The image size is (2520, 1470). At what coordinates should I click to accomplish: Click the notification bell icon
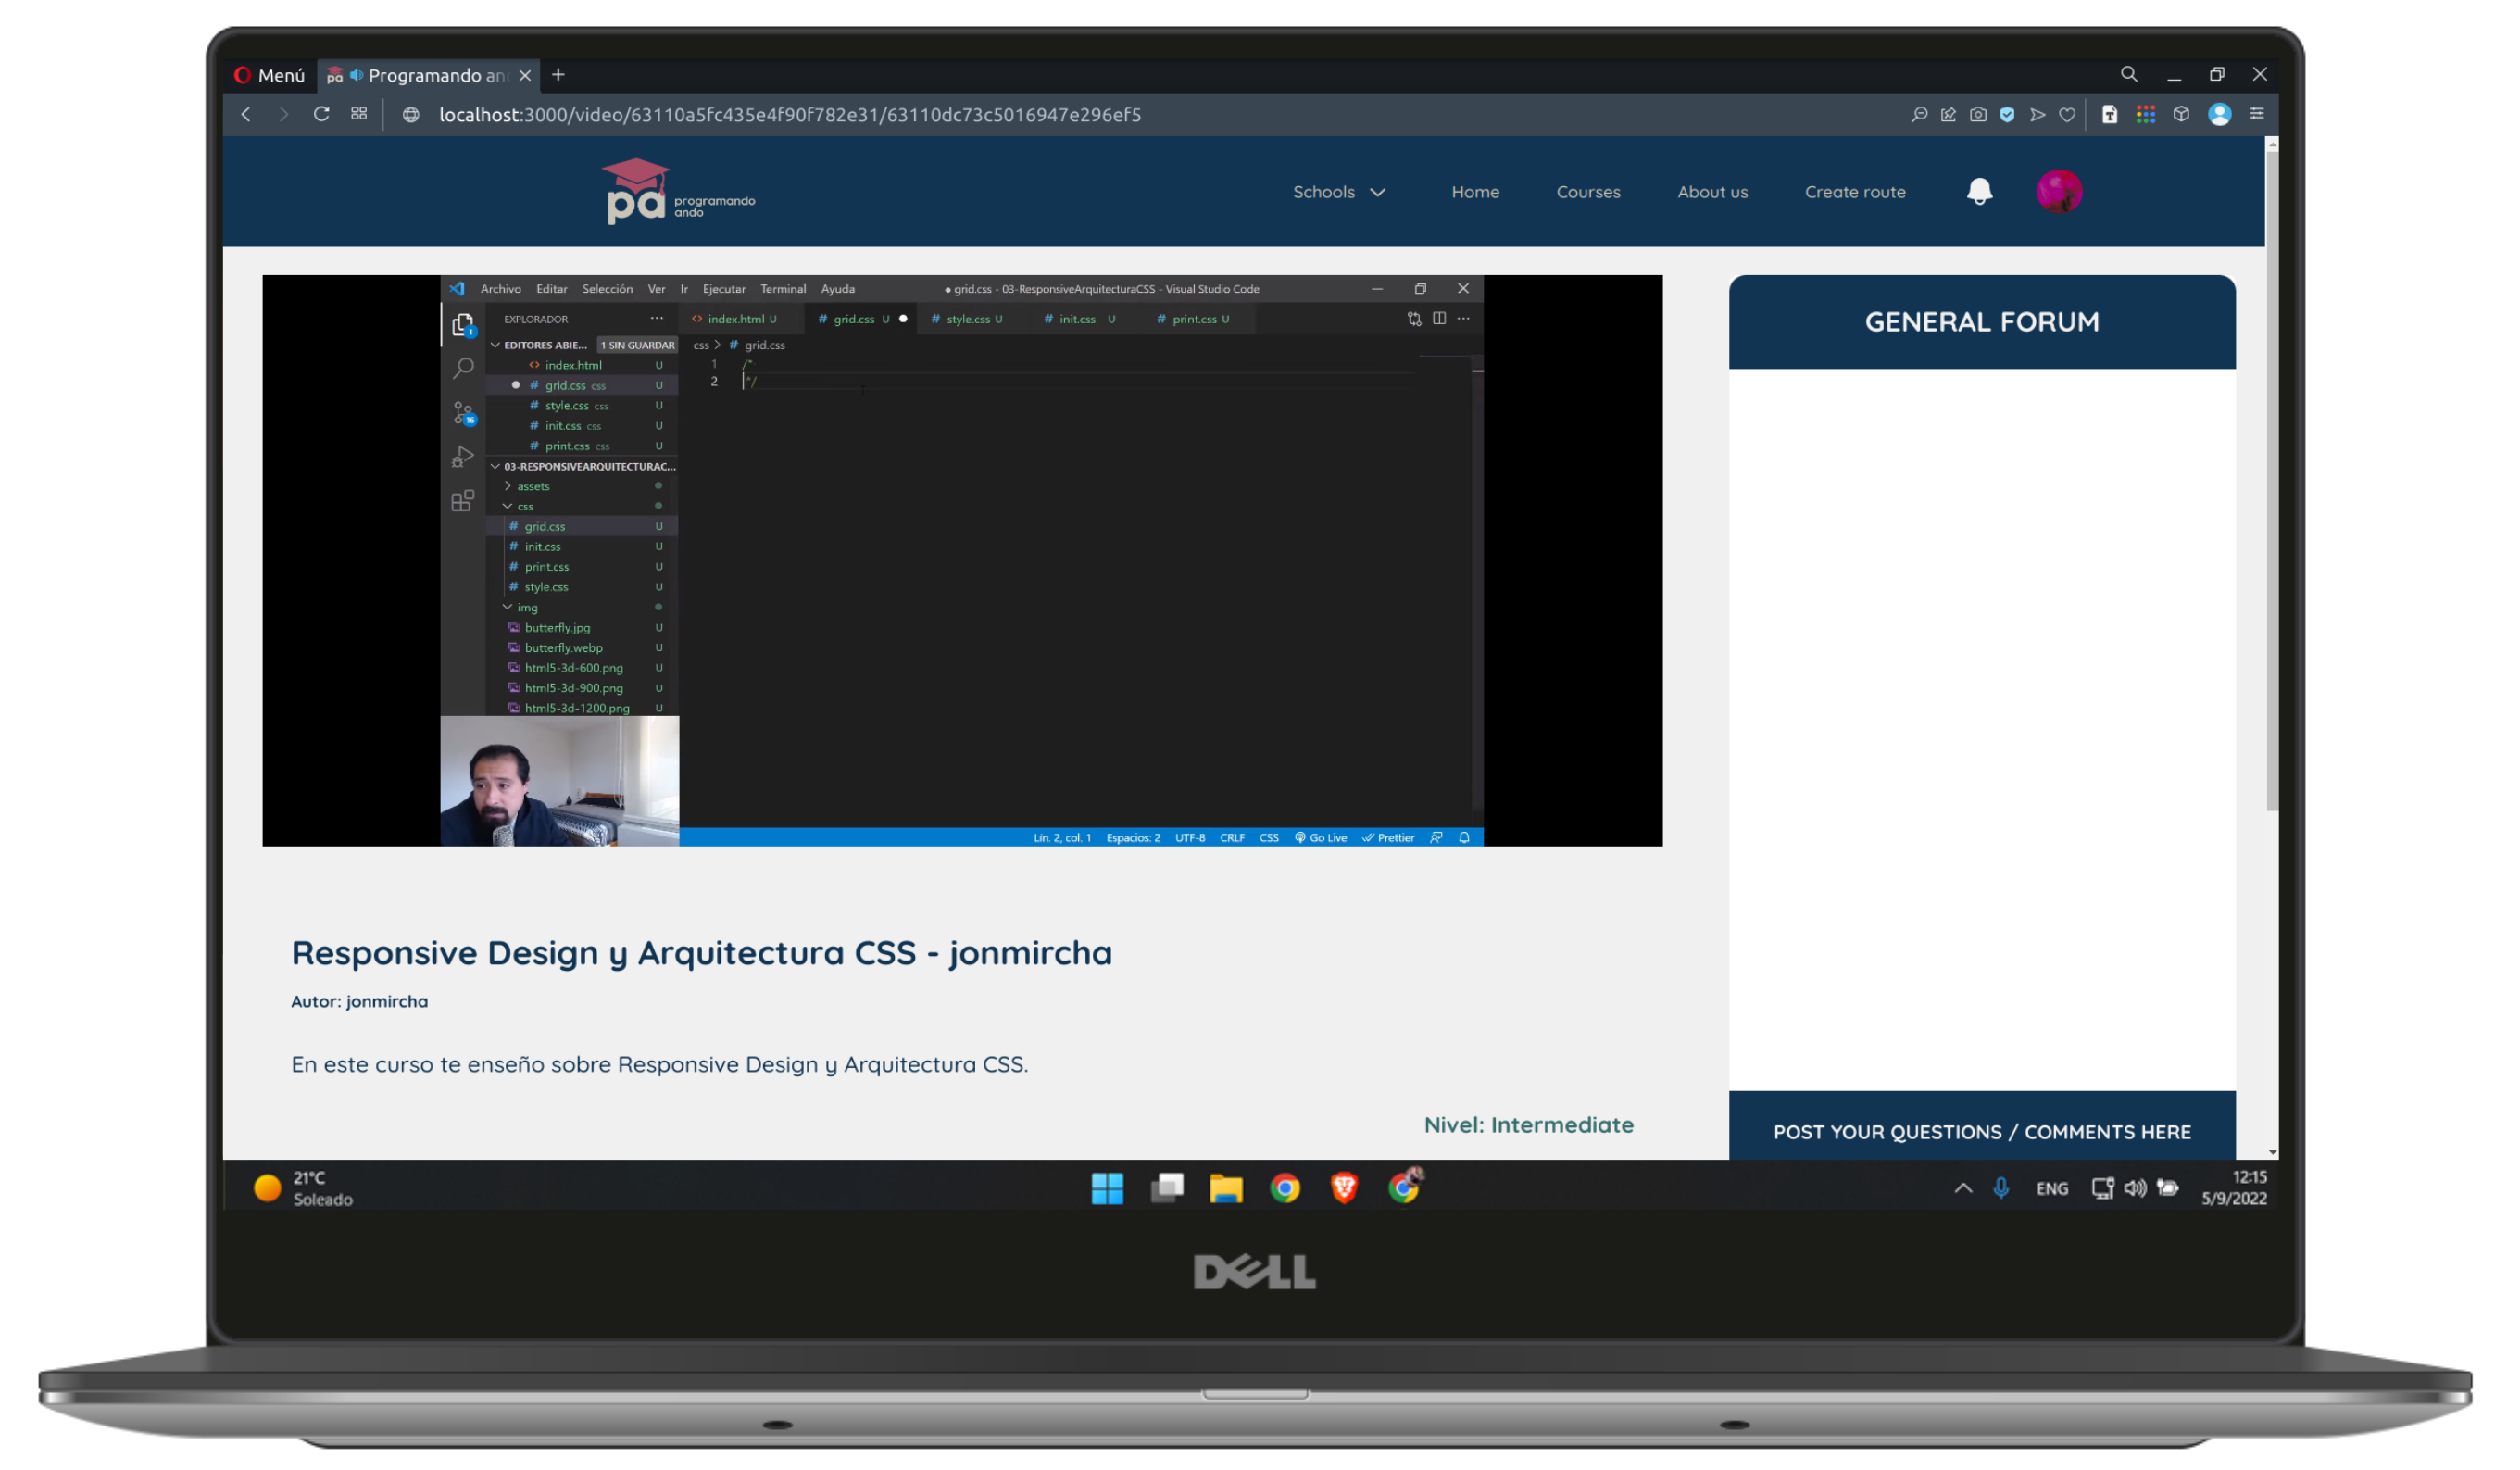[x=1979, y=191]
